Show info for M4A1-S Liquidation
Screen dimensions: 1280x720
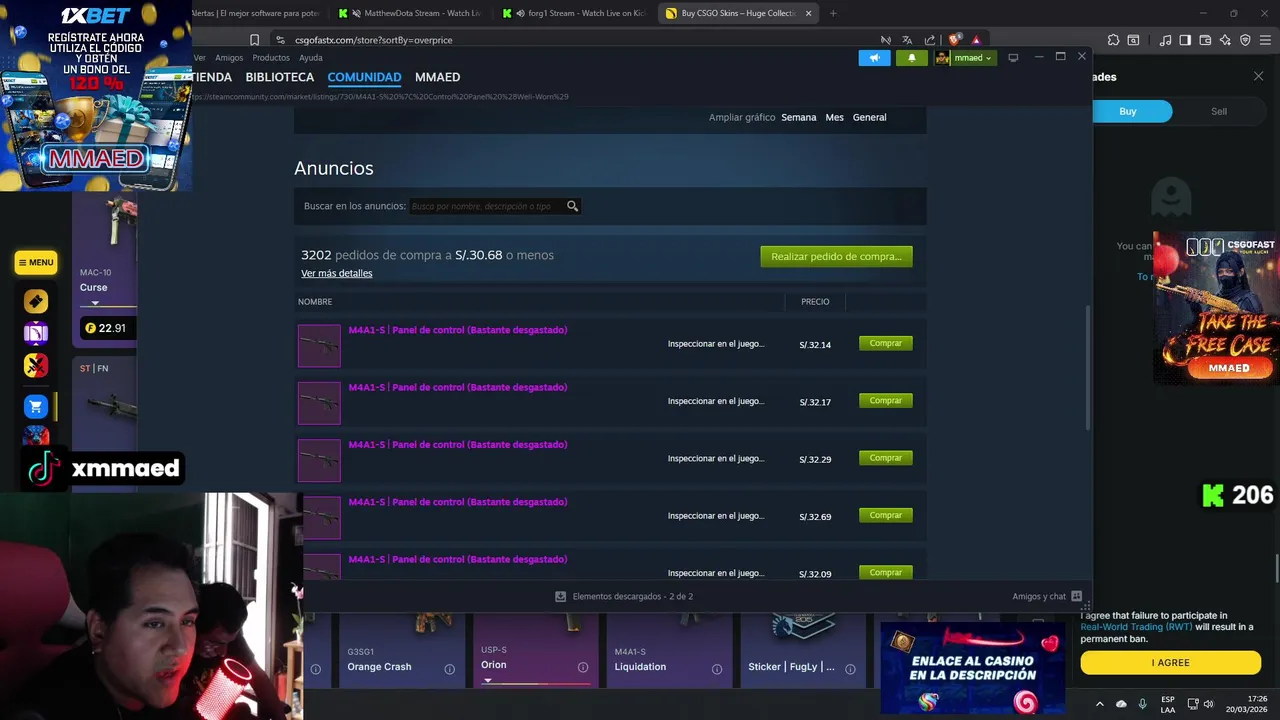tap(717, 669)
